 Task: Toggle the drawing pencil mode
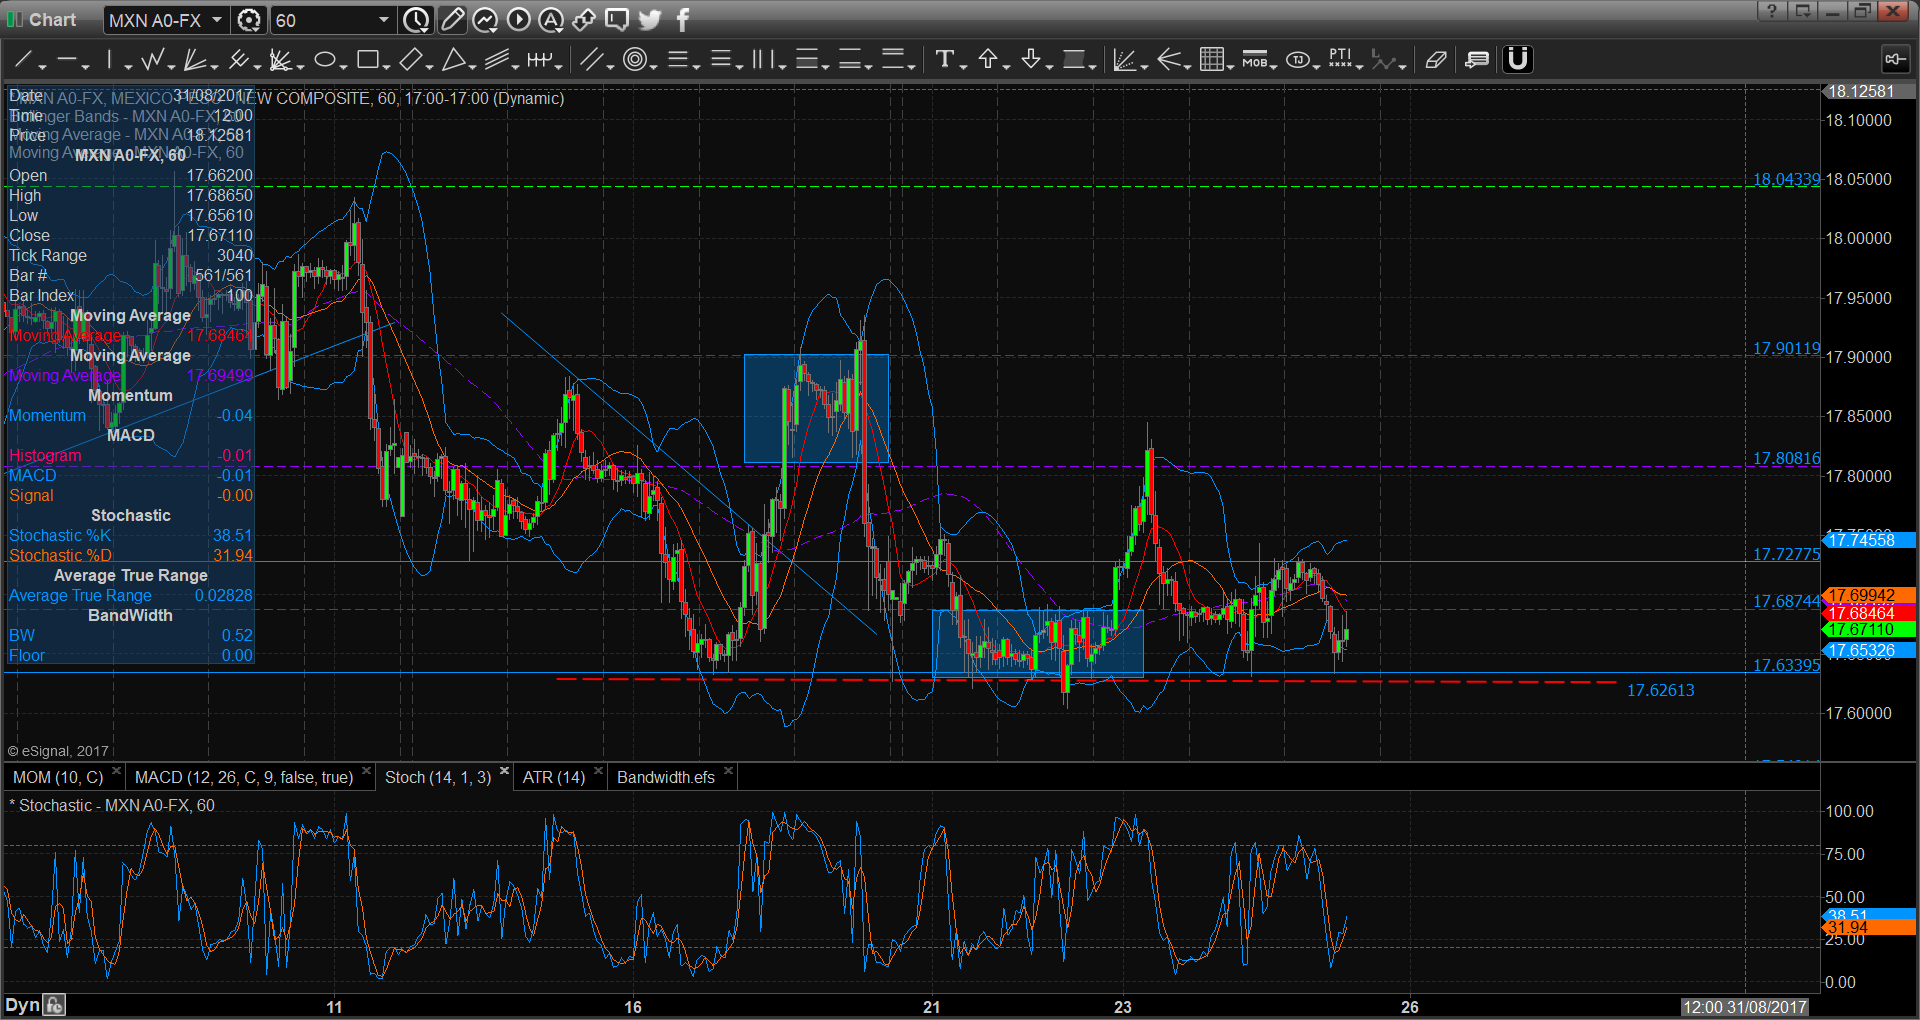coord(452,19)
